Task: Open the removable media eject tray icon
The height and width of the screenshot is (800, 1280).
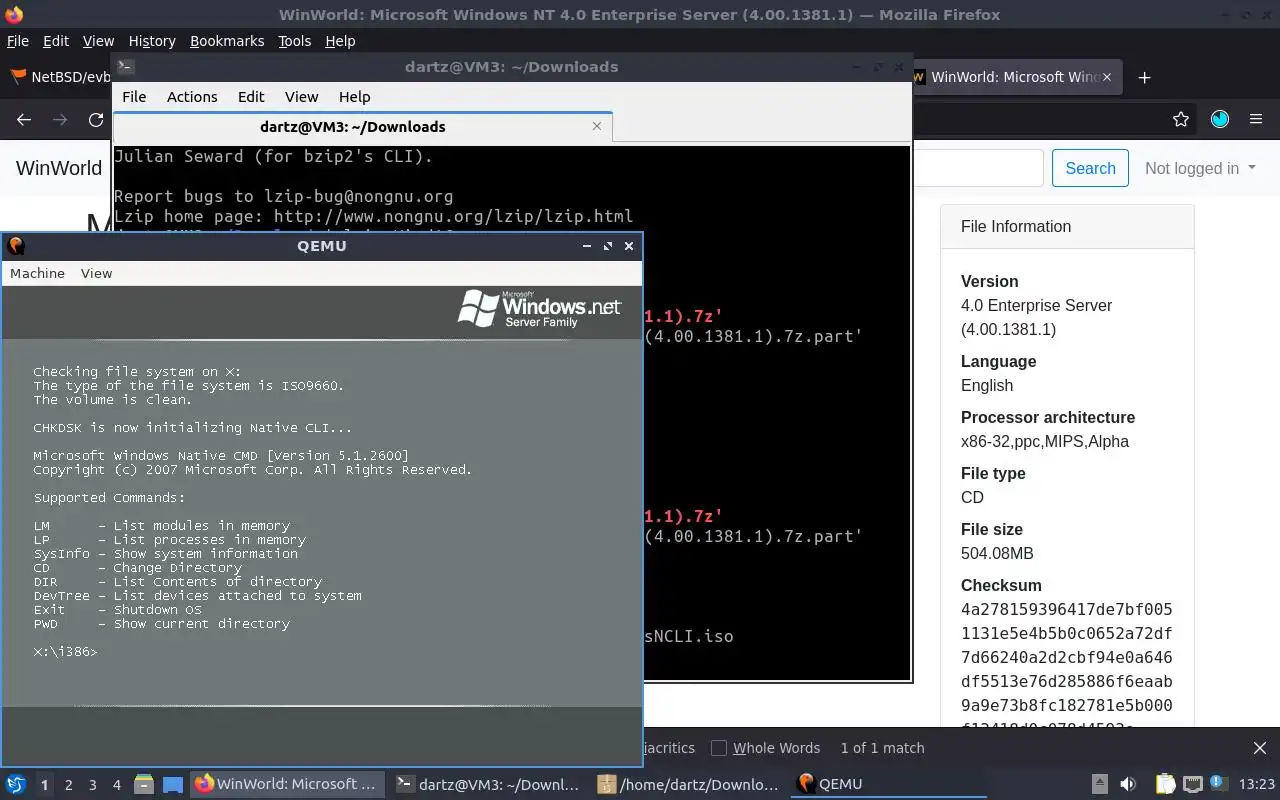Action: (1099, 784)
